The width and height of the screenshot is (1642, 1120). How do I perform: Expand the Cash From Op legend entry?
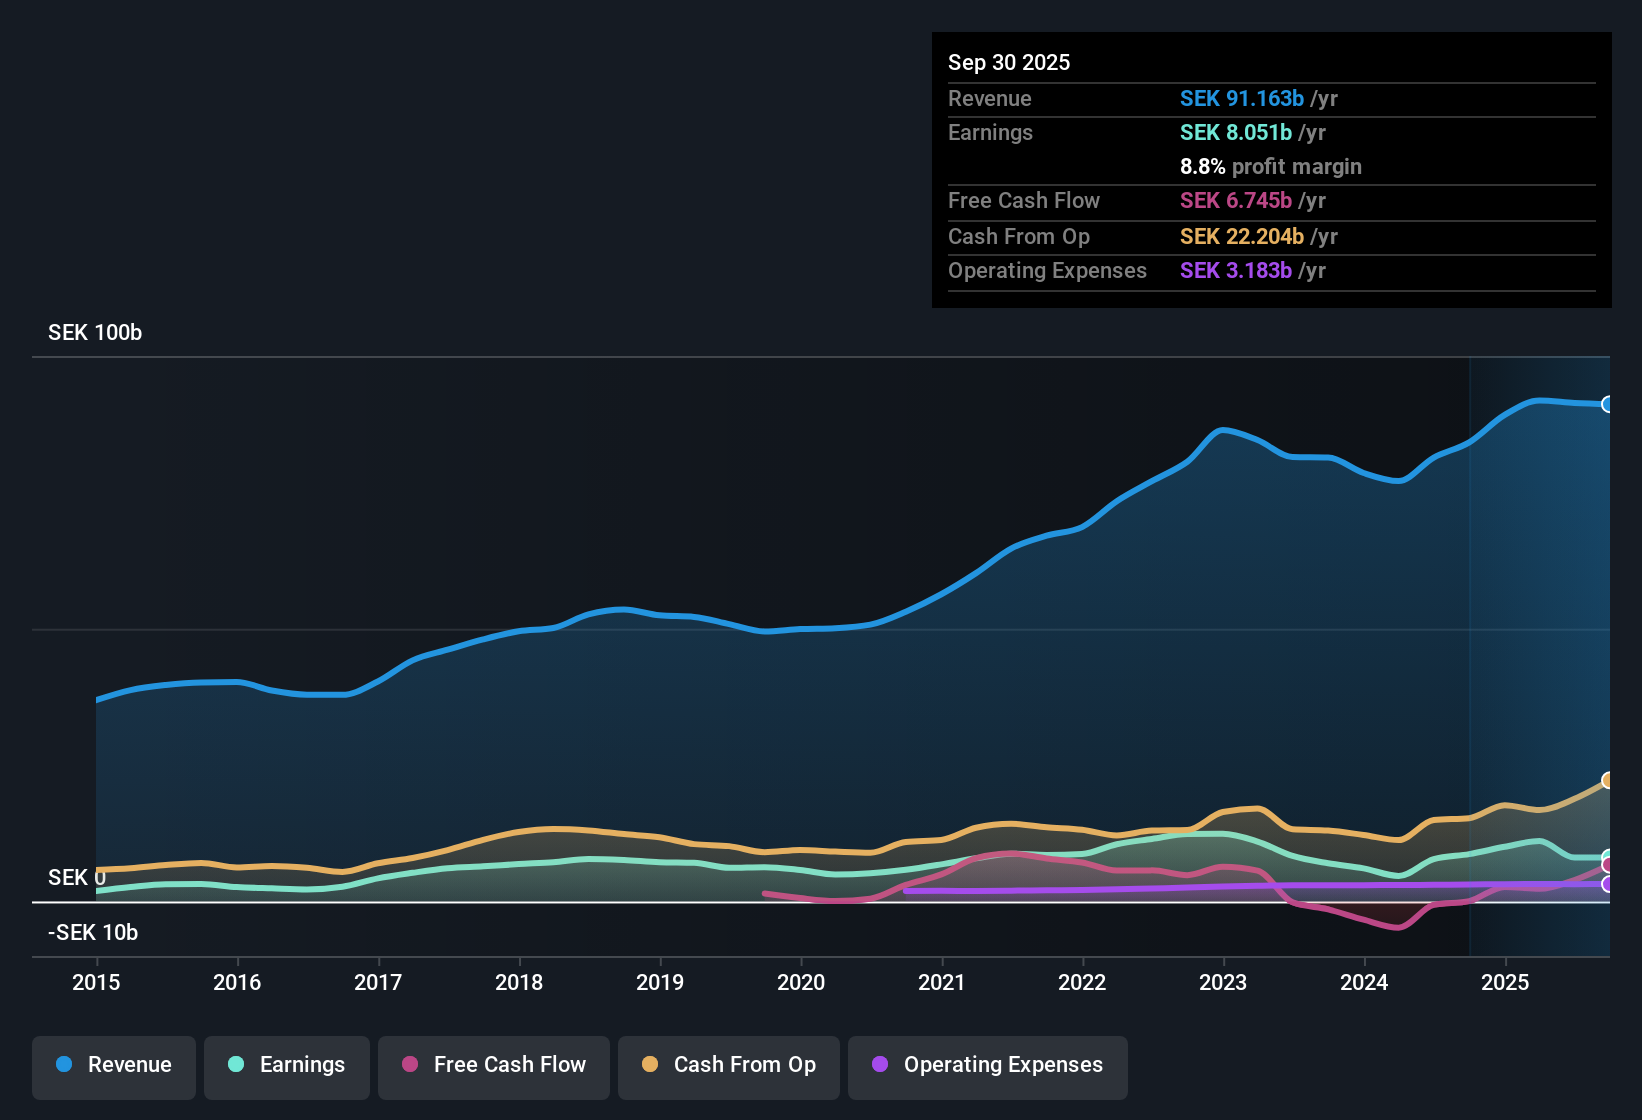click(728, 1065)
